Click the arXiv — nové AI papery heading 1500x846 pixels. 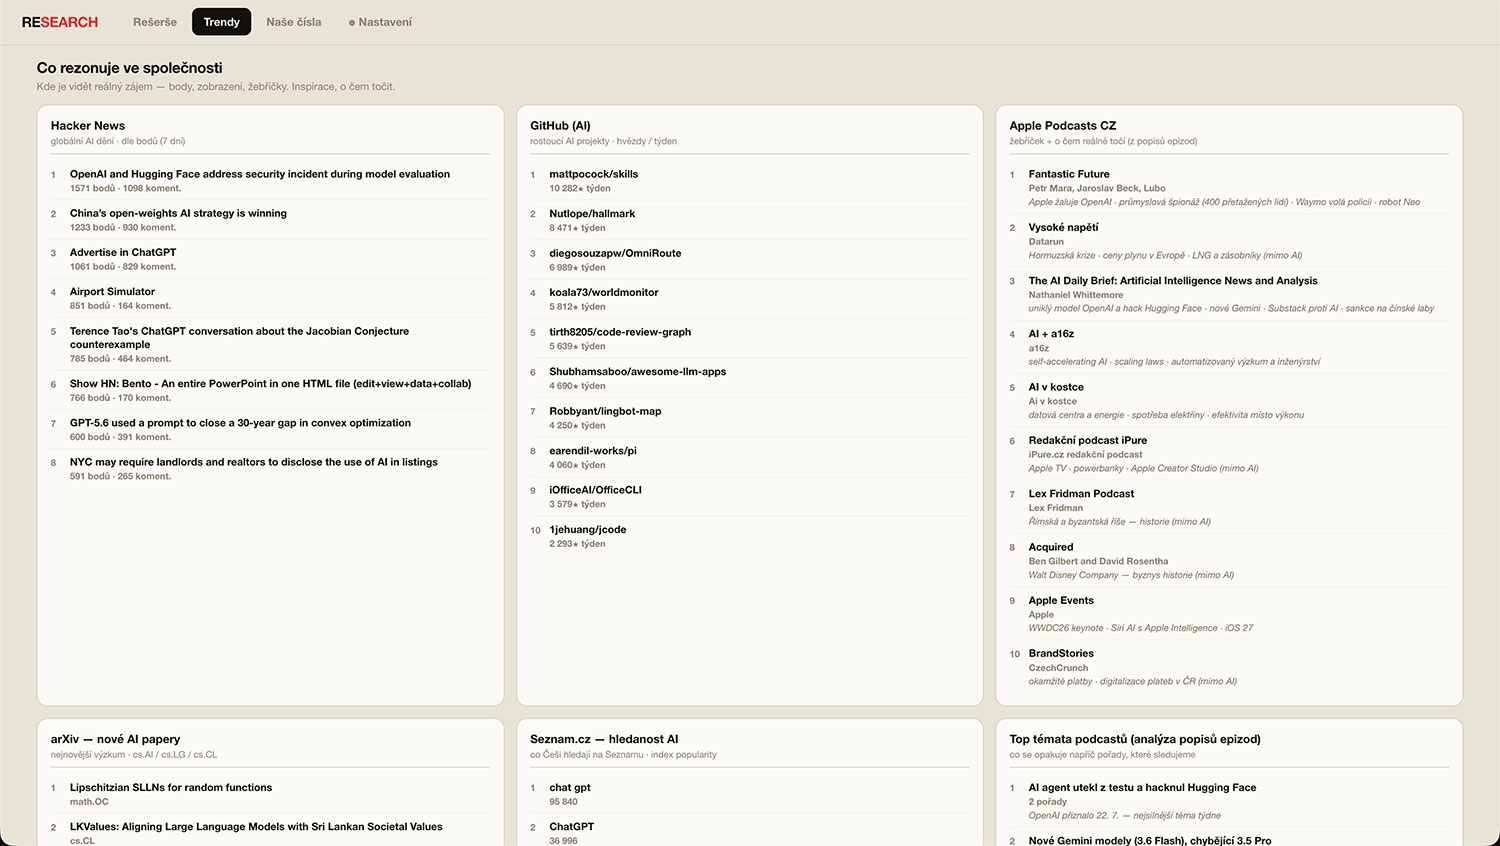click(x=115, y=739)
